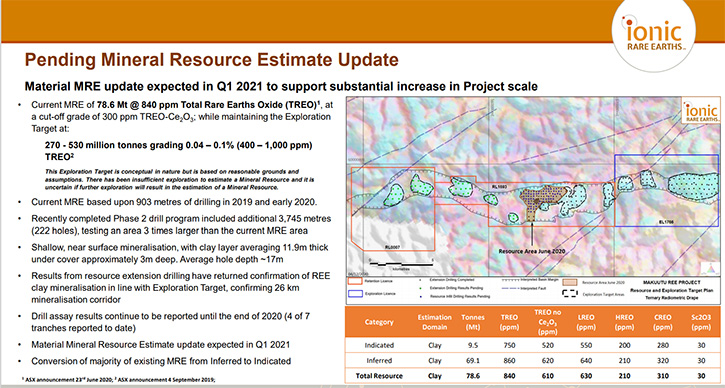Click the Resource Area June 2020 label
This screenshot has width=725, height=388.
click(x=532, y=251)
